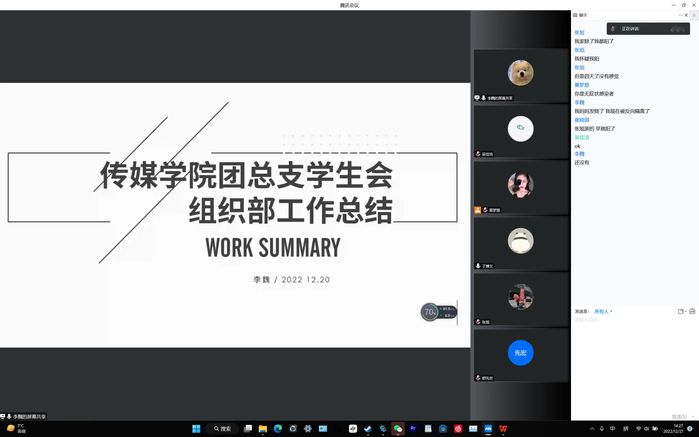699x437 pixels.
Task: Open the taskbar search box
Action: [x=222, y=429]
